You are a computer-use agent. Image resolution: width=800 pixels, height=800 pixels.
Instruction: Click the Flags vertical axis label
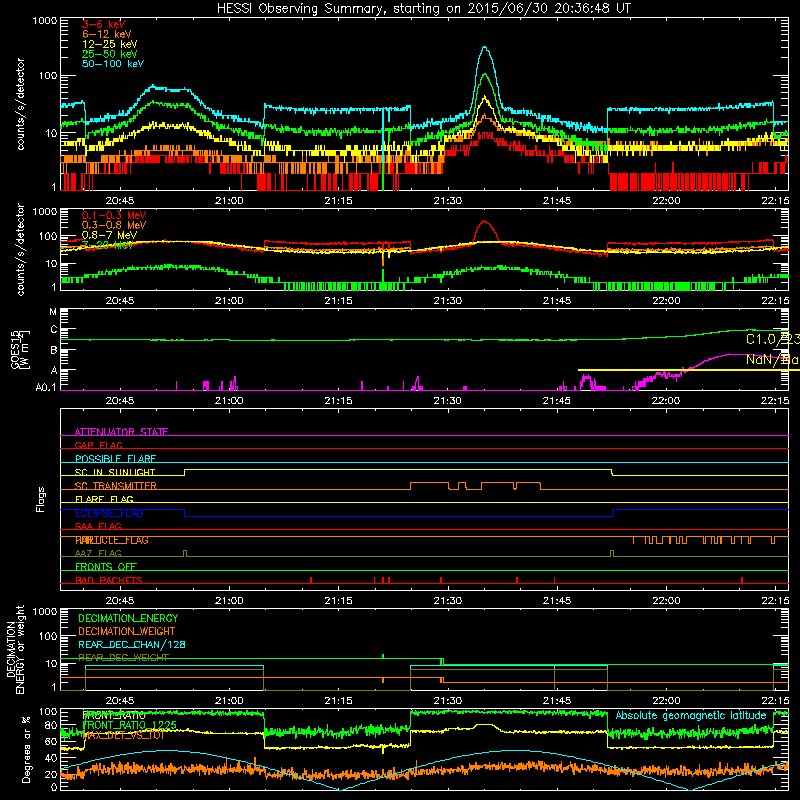[40, 499]
